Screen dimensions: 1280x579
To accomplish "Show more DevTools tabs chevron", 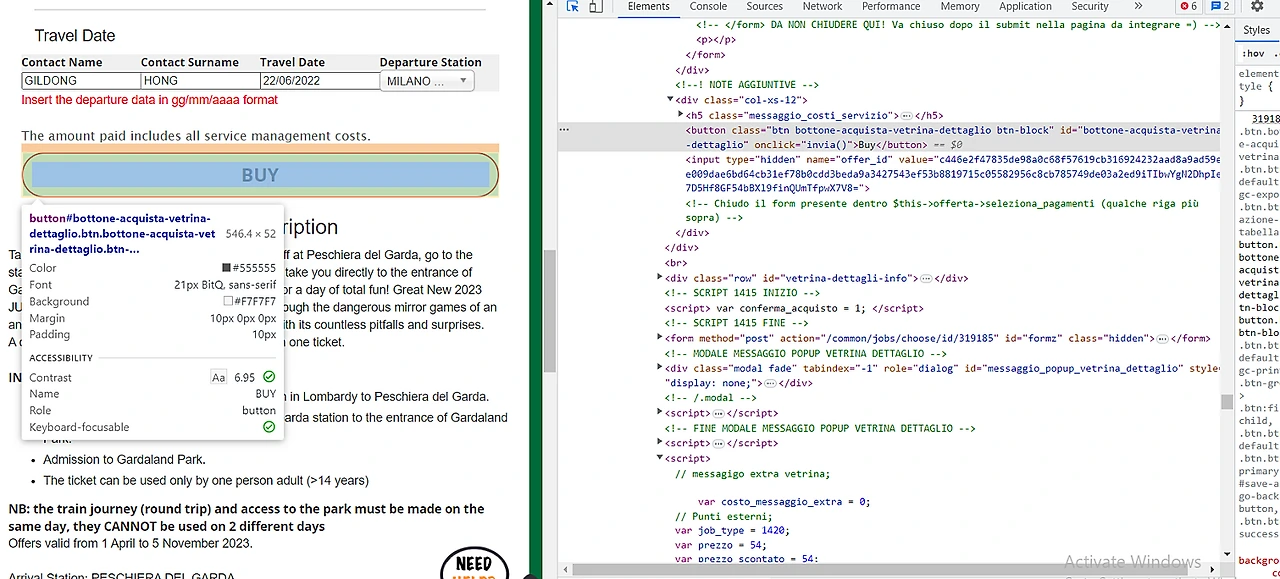I will pos(1138,6).
